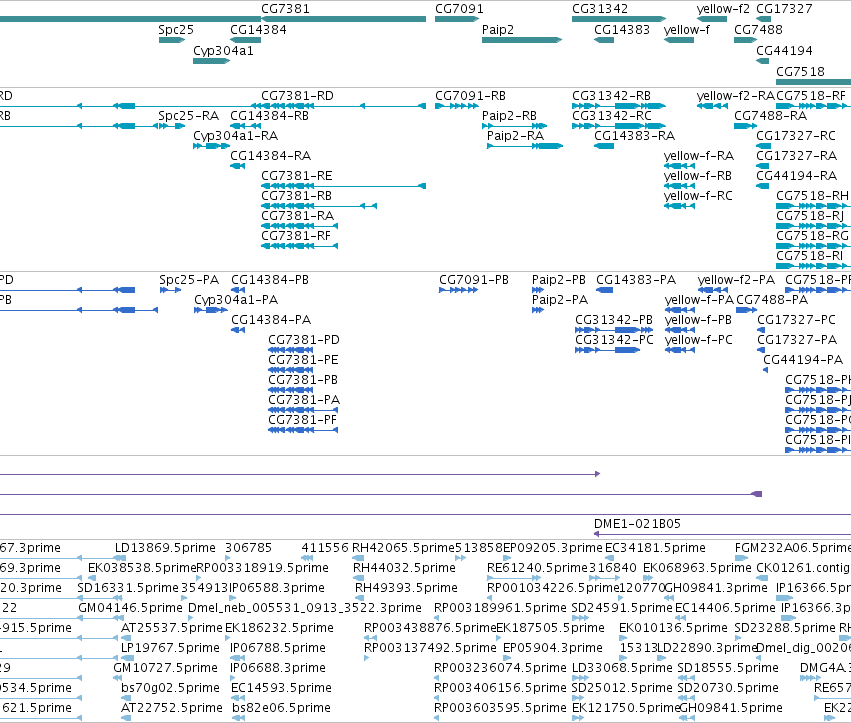851x723 pixels.
Task: Click the CG7381-PE protein label
Action: pyautogui.click(x=303, y=360)
